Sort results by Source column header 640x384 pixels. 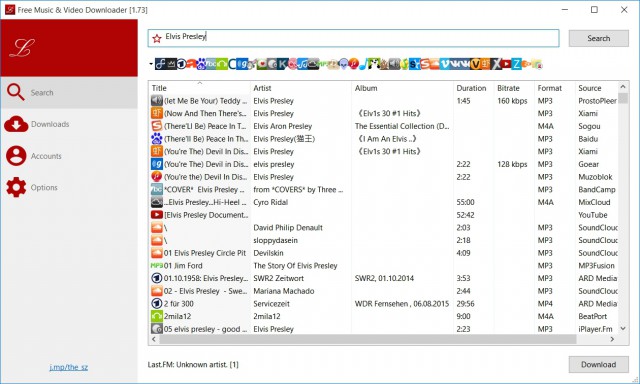[596, 88]
